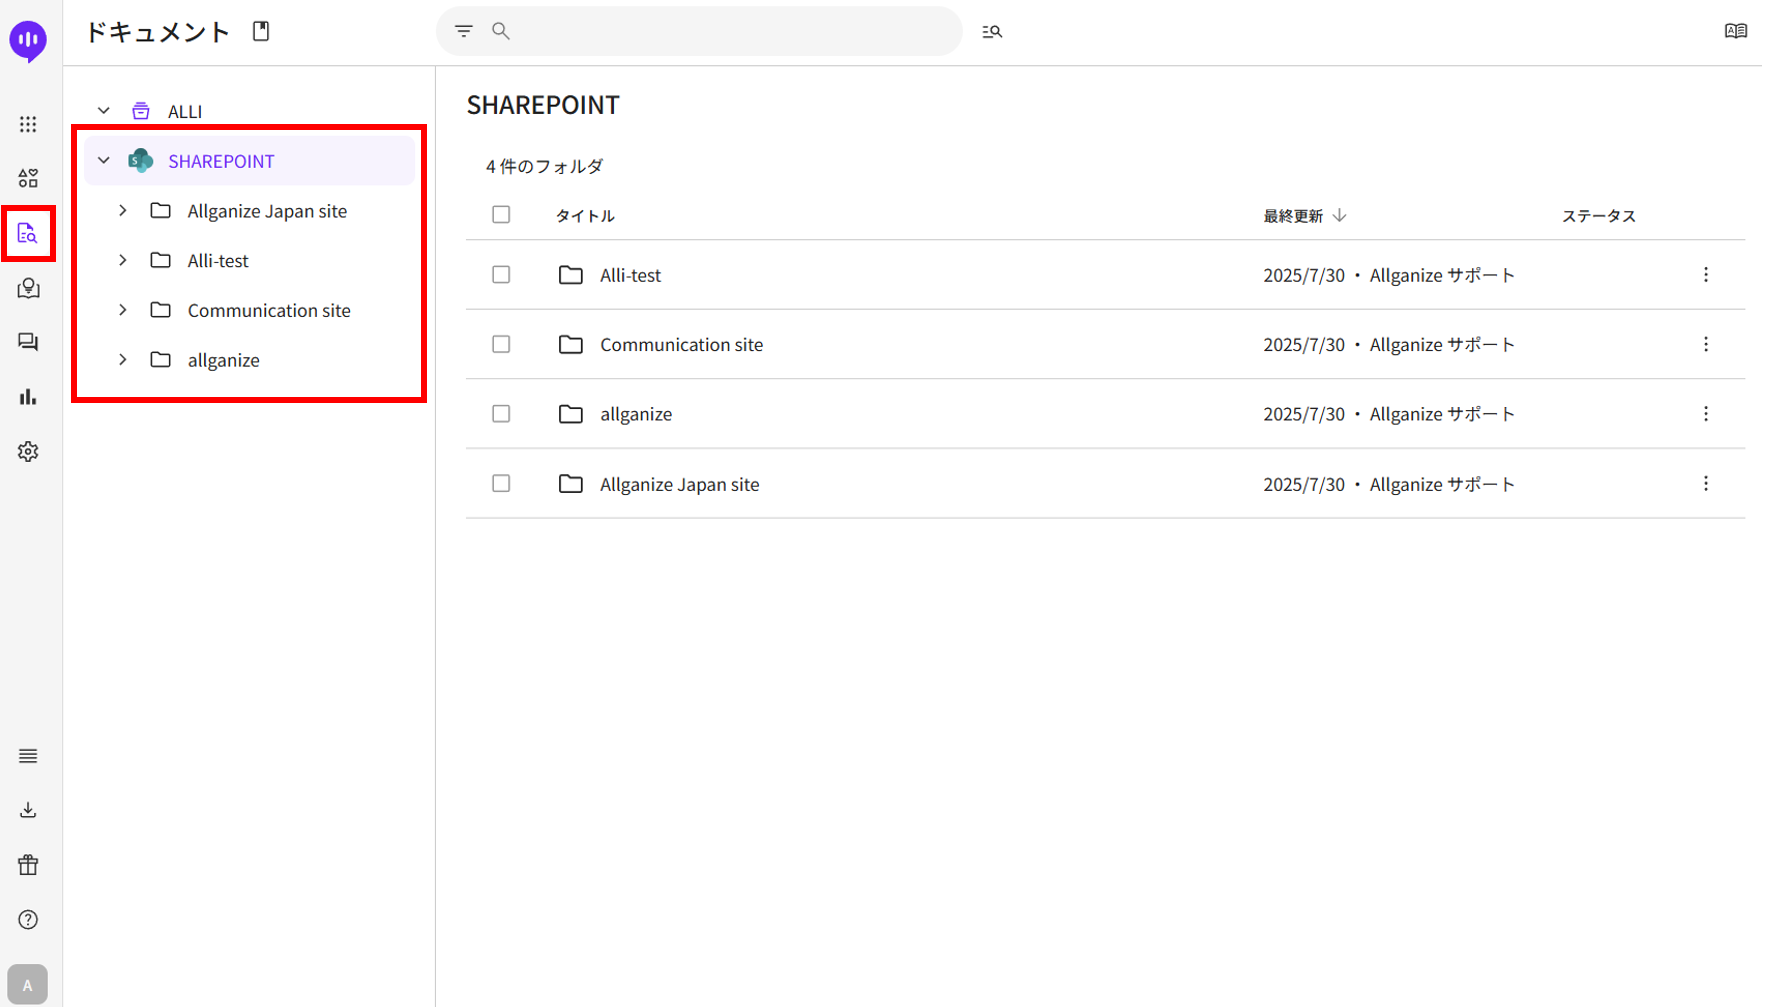The height and width of the screenshot is (1007, 1769).
Task: Open the Documents search icon in sidebar
Action: [28, 234]
